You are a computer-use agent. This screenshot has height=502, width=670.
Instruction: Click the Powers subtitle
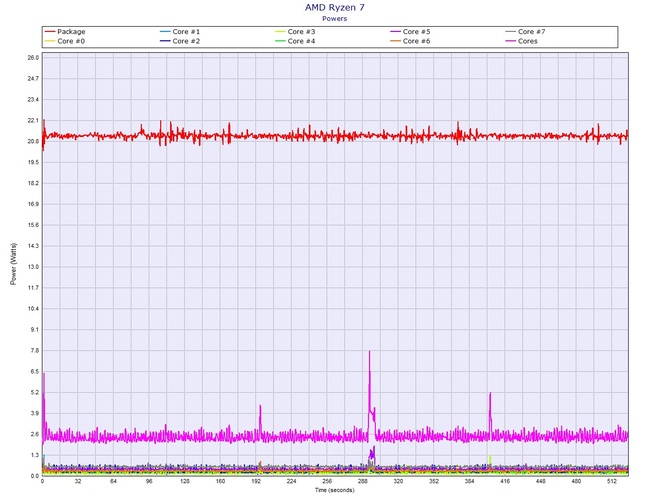tap(335, 18)
